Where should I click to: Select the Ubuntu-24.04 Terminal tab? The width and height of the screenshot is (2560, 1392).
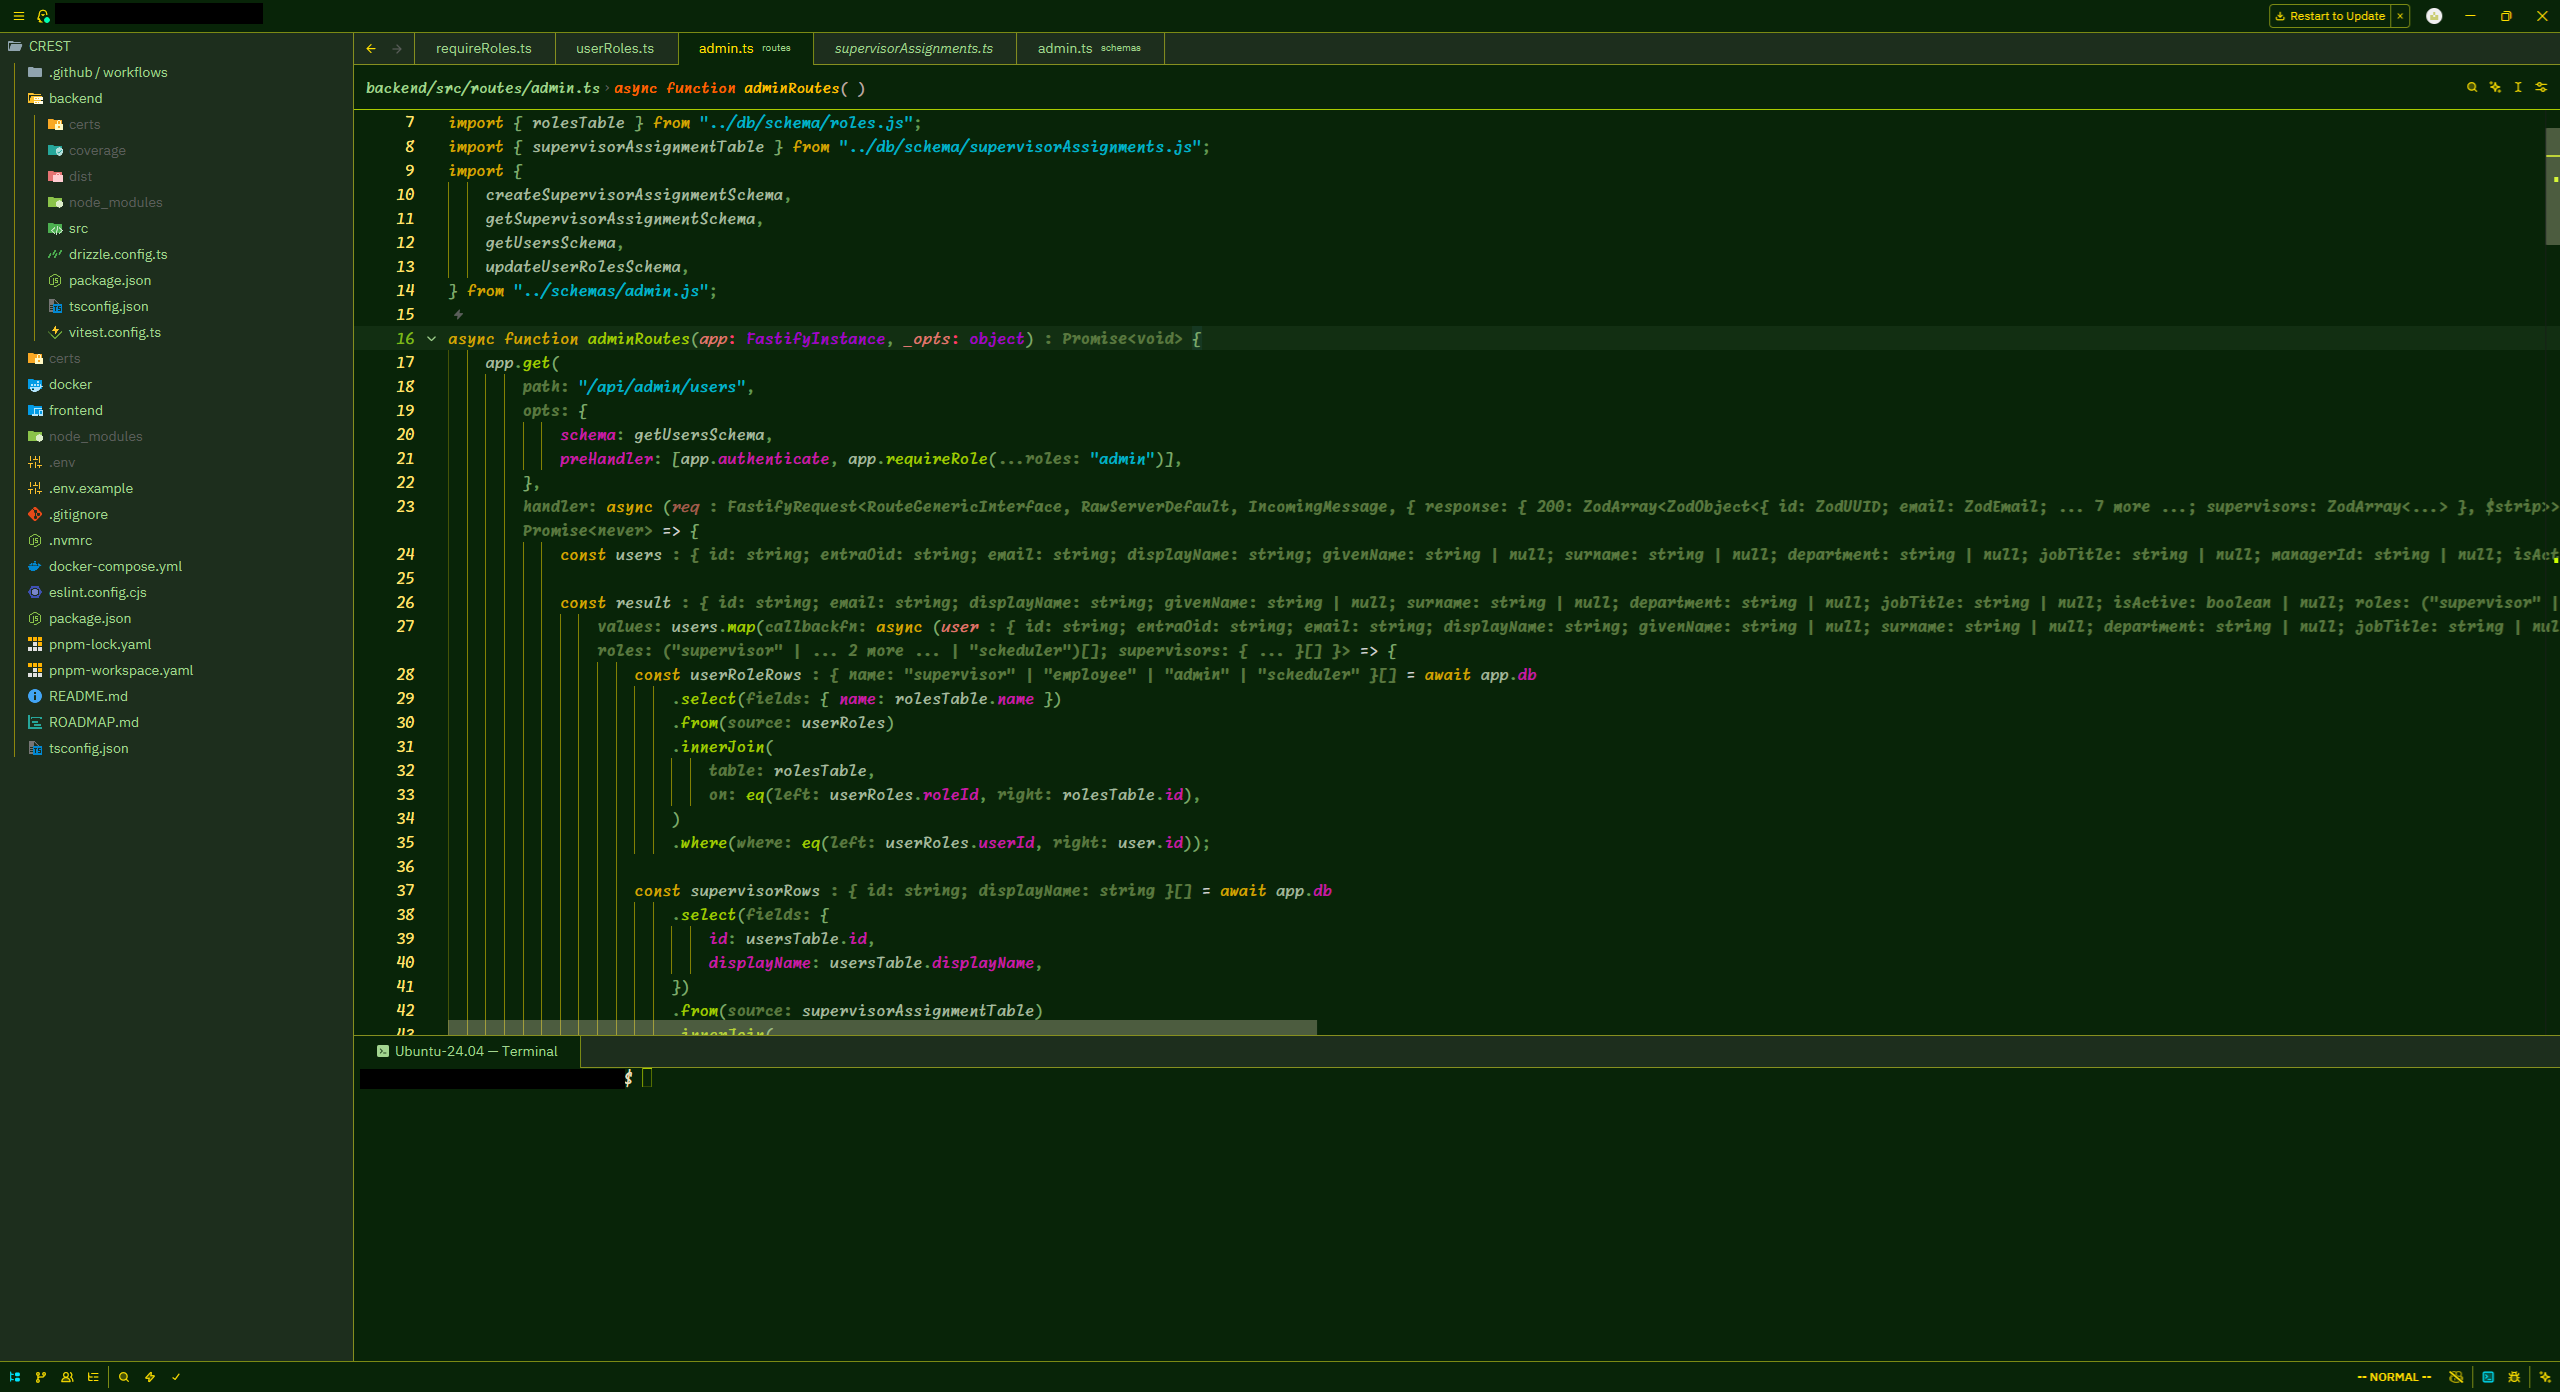coord(467,1051)
